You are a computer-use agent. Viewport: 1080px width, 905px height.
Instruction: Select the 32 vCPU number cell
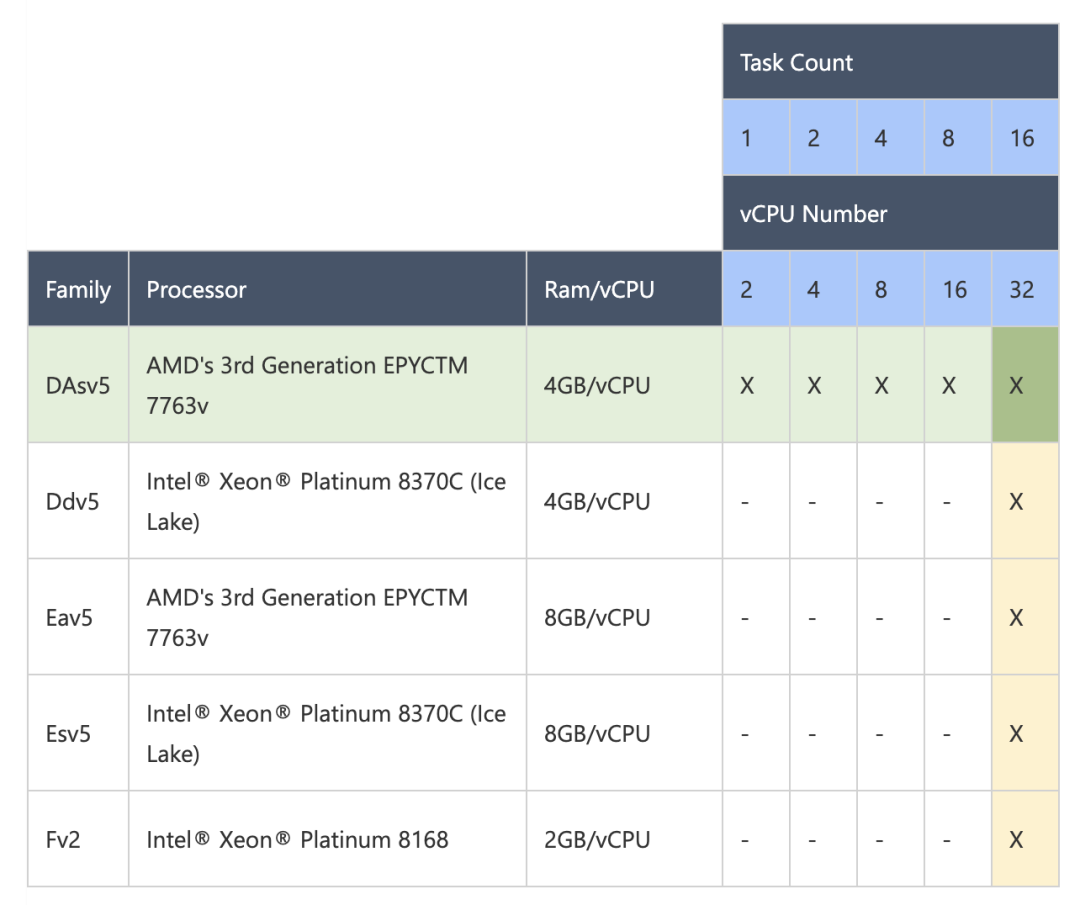pyautogui.click(x=1024, y=290)
